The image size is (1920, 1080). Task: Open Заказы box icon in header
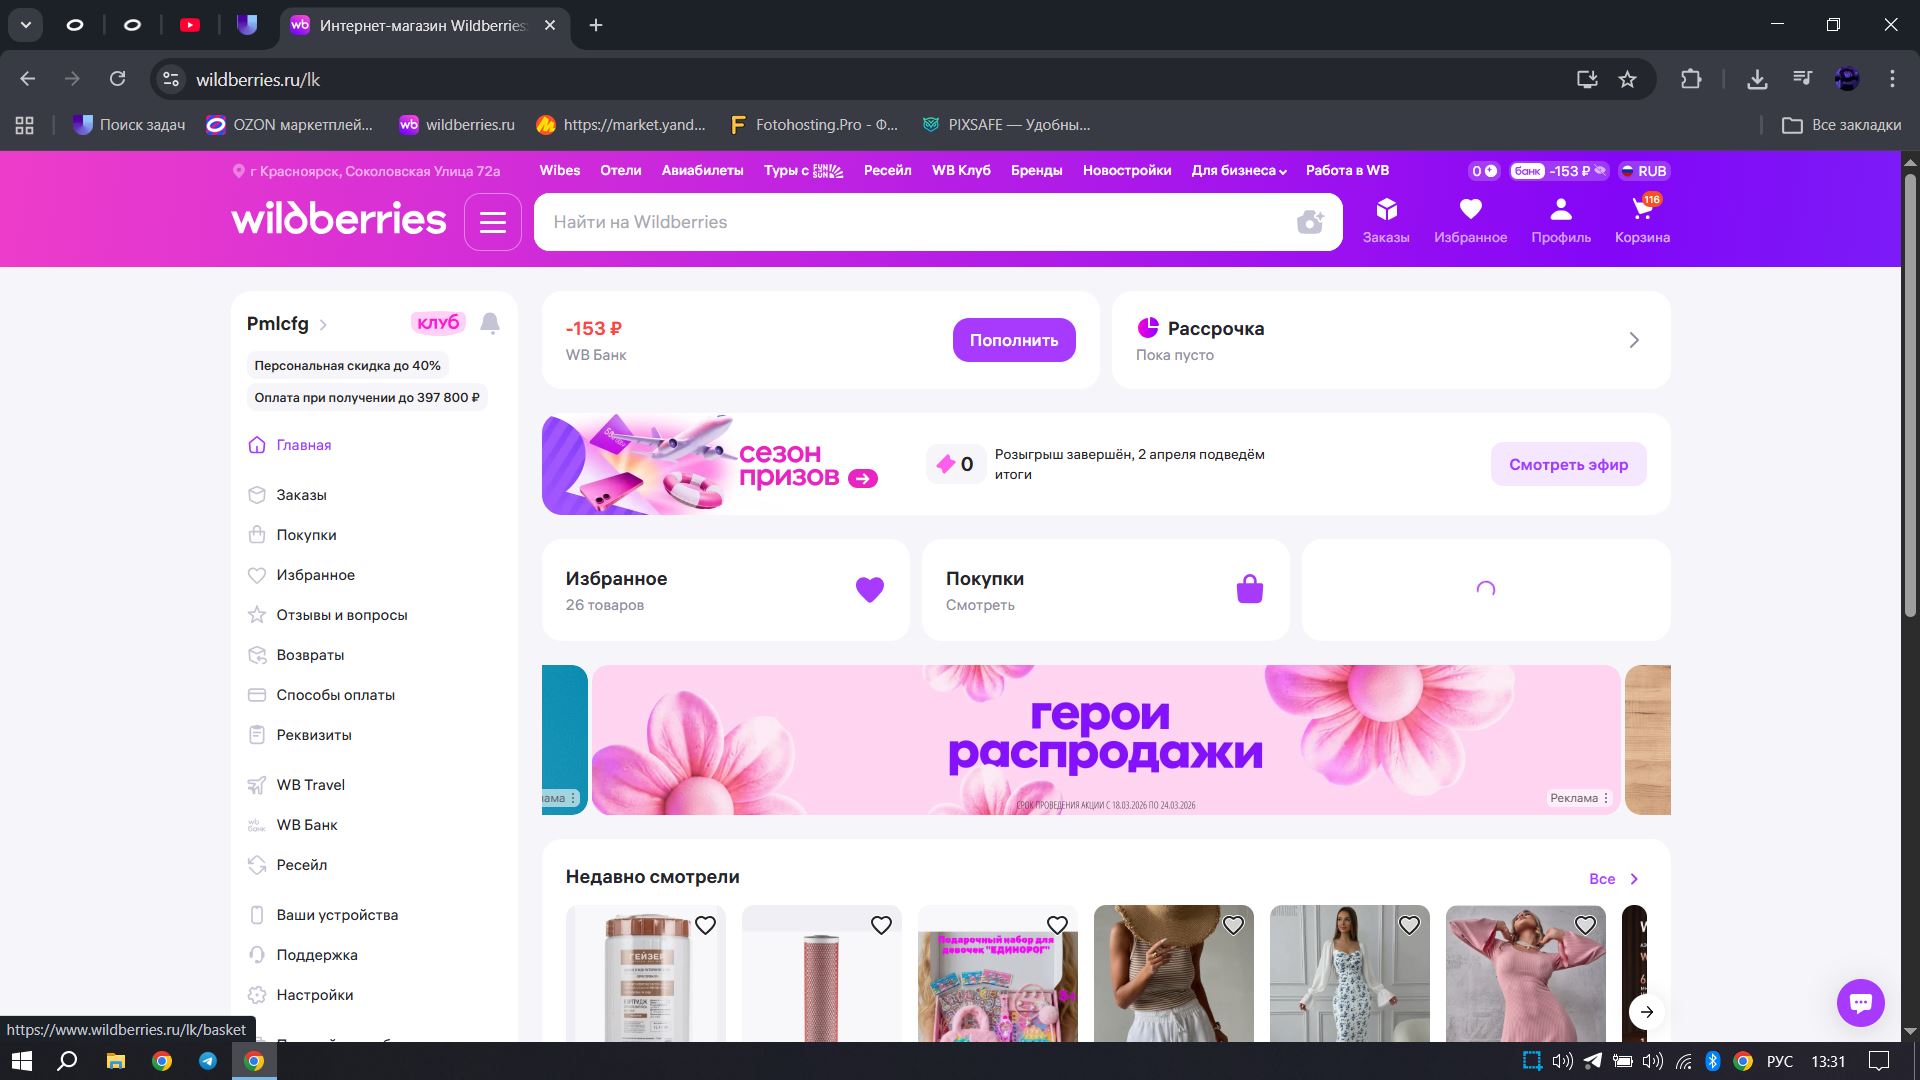pos(1385,211)
